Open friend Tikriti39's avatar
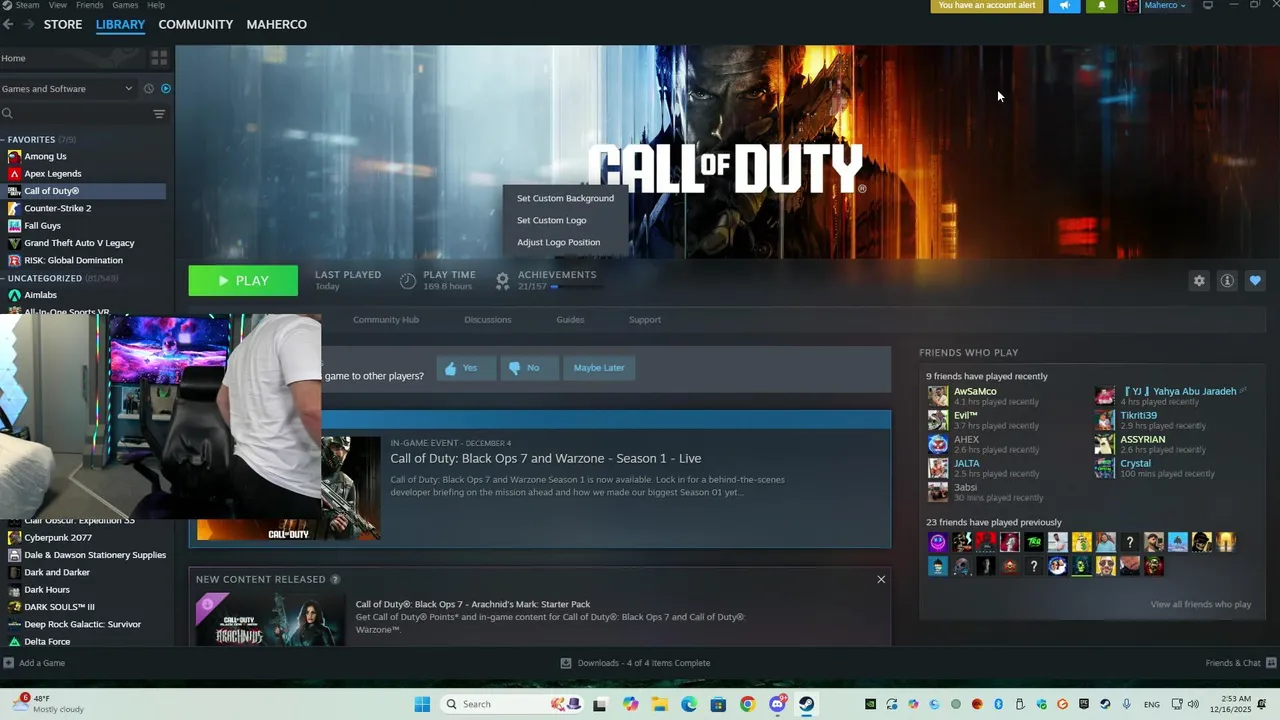 tap(1105, 420)
